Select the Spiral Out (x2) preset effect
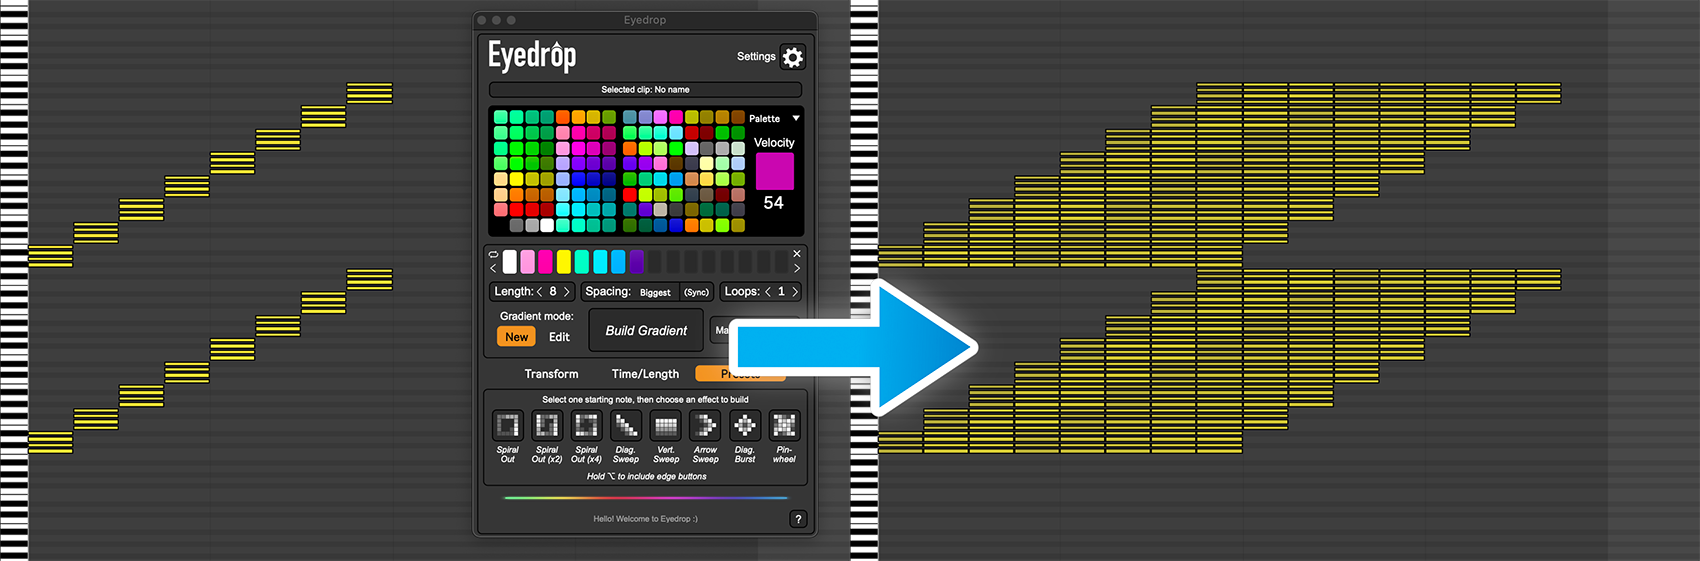This screenshot has height=561, width=1700. point(547,426)
